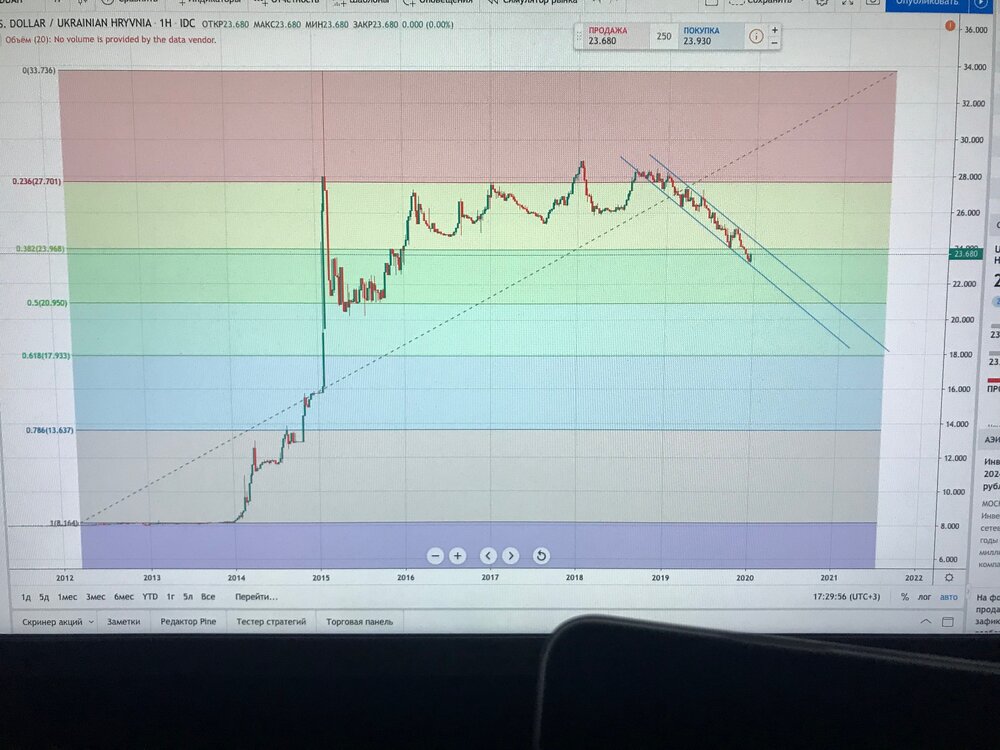Screen dimensions: 1000x750
Task: Expand the bottom panel with the chevron
Action: tap(925, 621)
